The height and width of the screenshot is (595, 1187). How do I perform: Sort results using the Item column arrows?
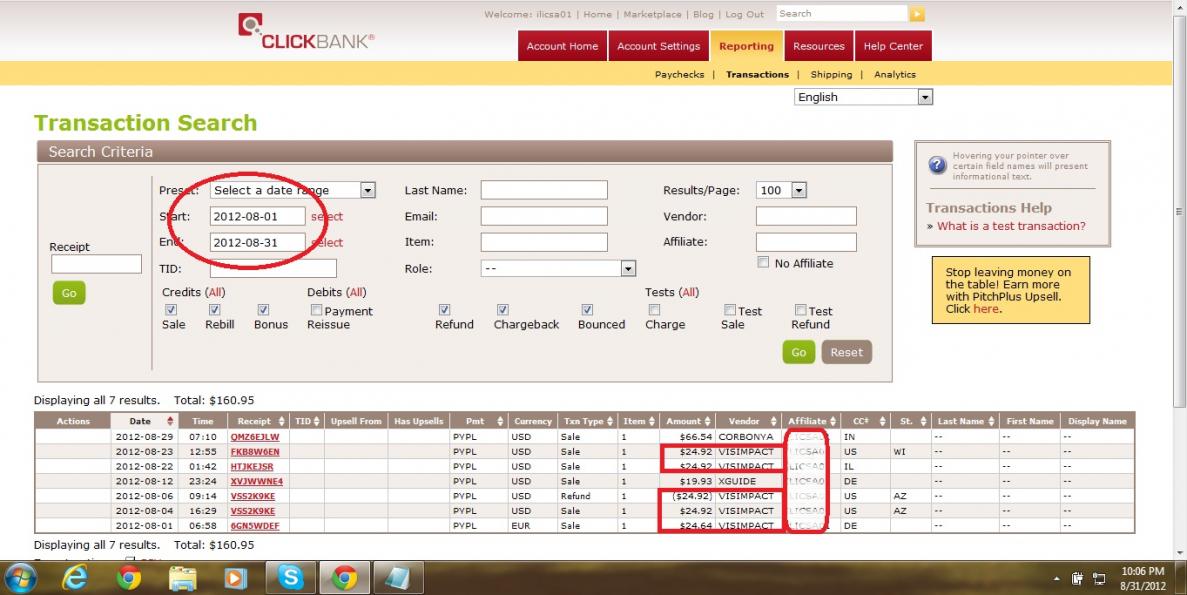point(651,421)
